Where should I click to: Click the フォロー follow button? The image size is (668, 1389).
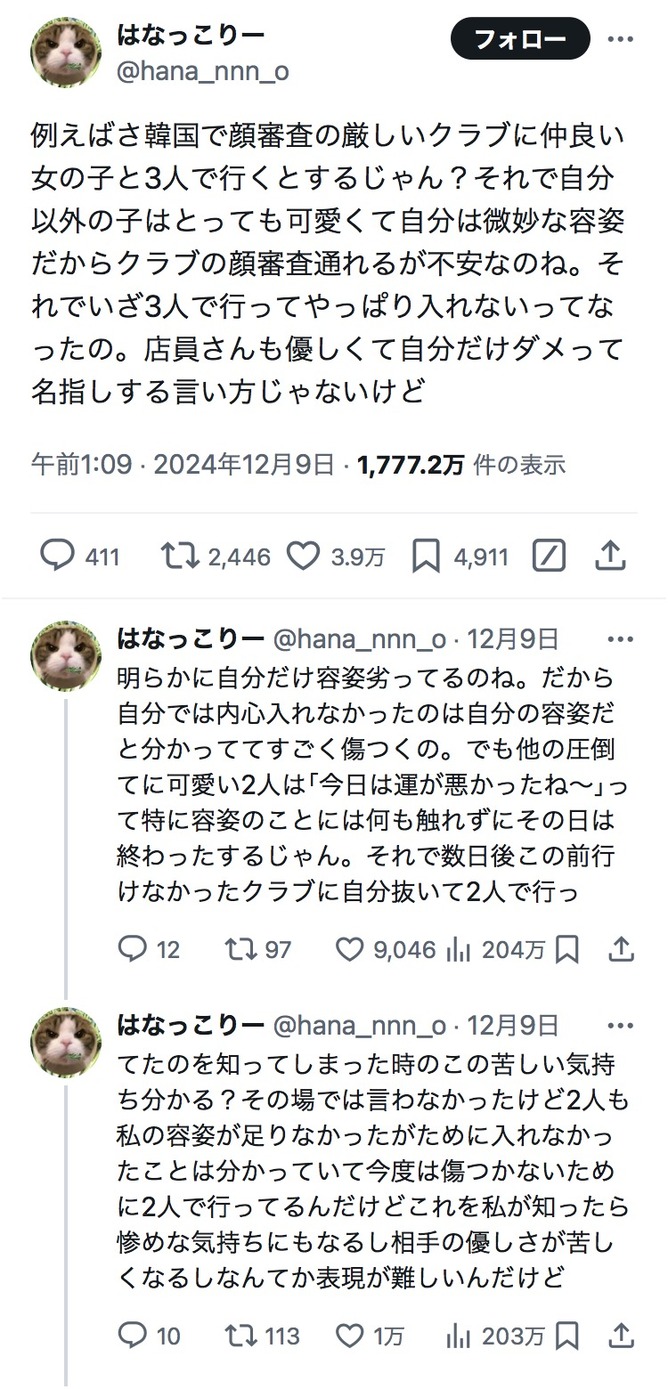pos(520,40)
